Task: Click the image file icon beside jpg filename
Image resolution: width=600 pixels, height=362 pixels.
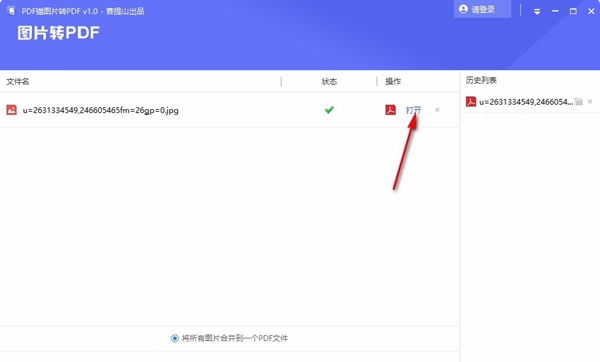Action: coord(11,110)
